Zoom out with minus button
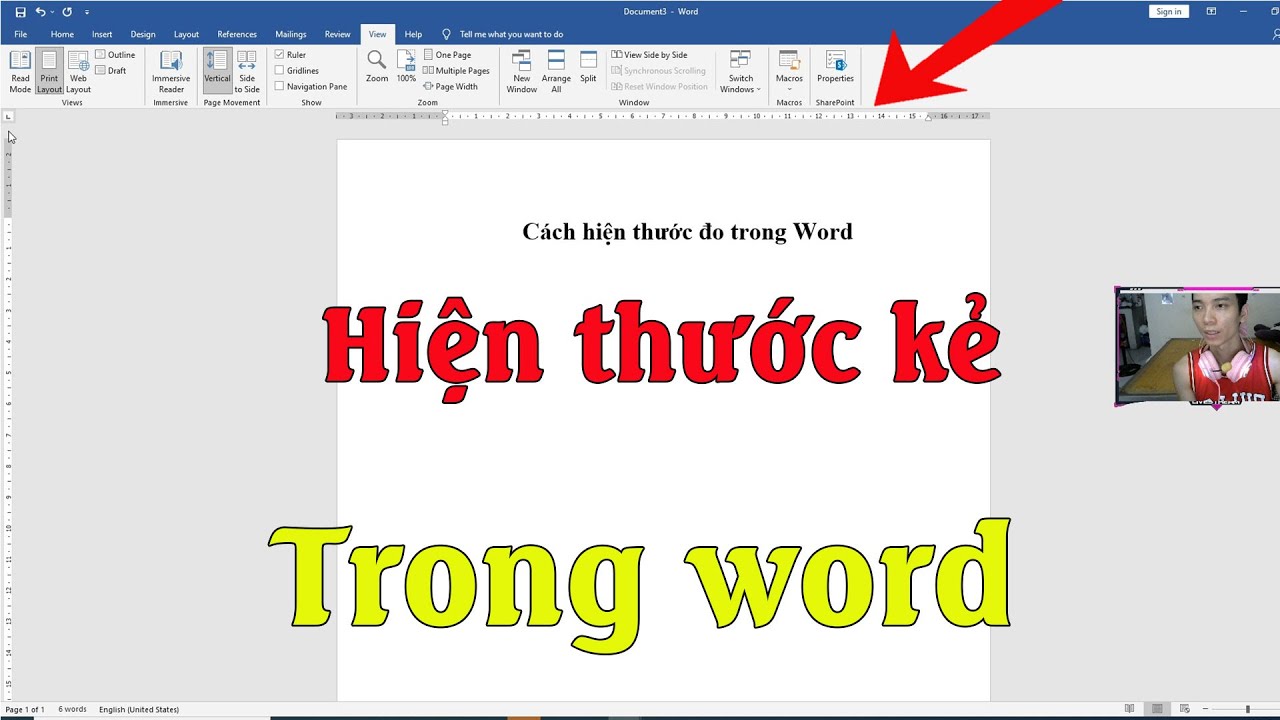This screenshot has height=720, width=1280. pos(1206,709)
